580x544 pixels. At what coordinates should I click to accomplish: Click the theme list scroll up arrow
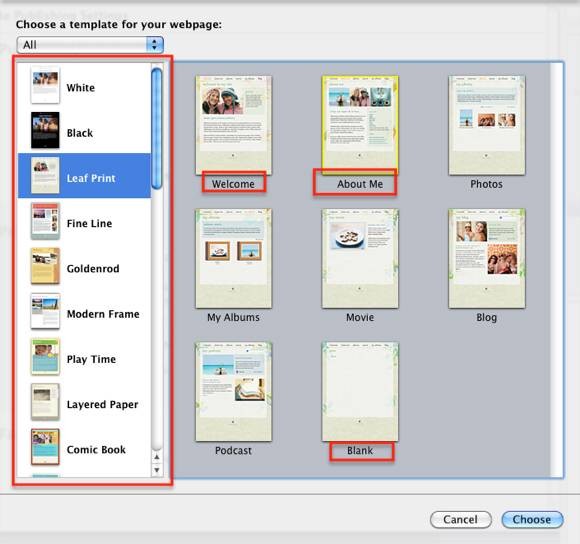click(157, 457)
